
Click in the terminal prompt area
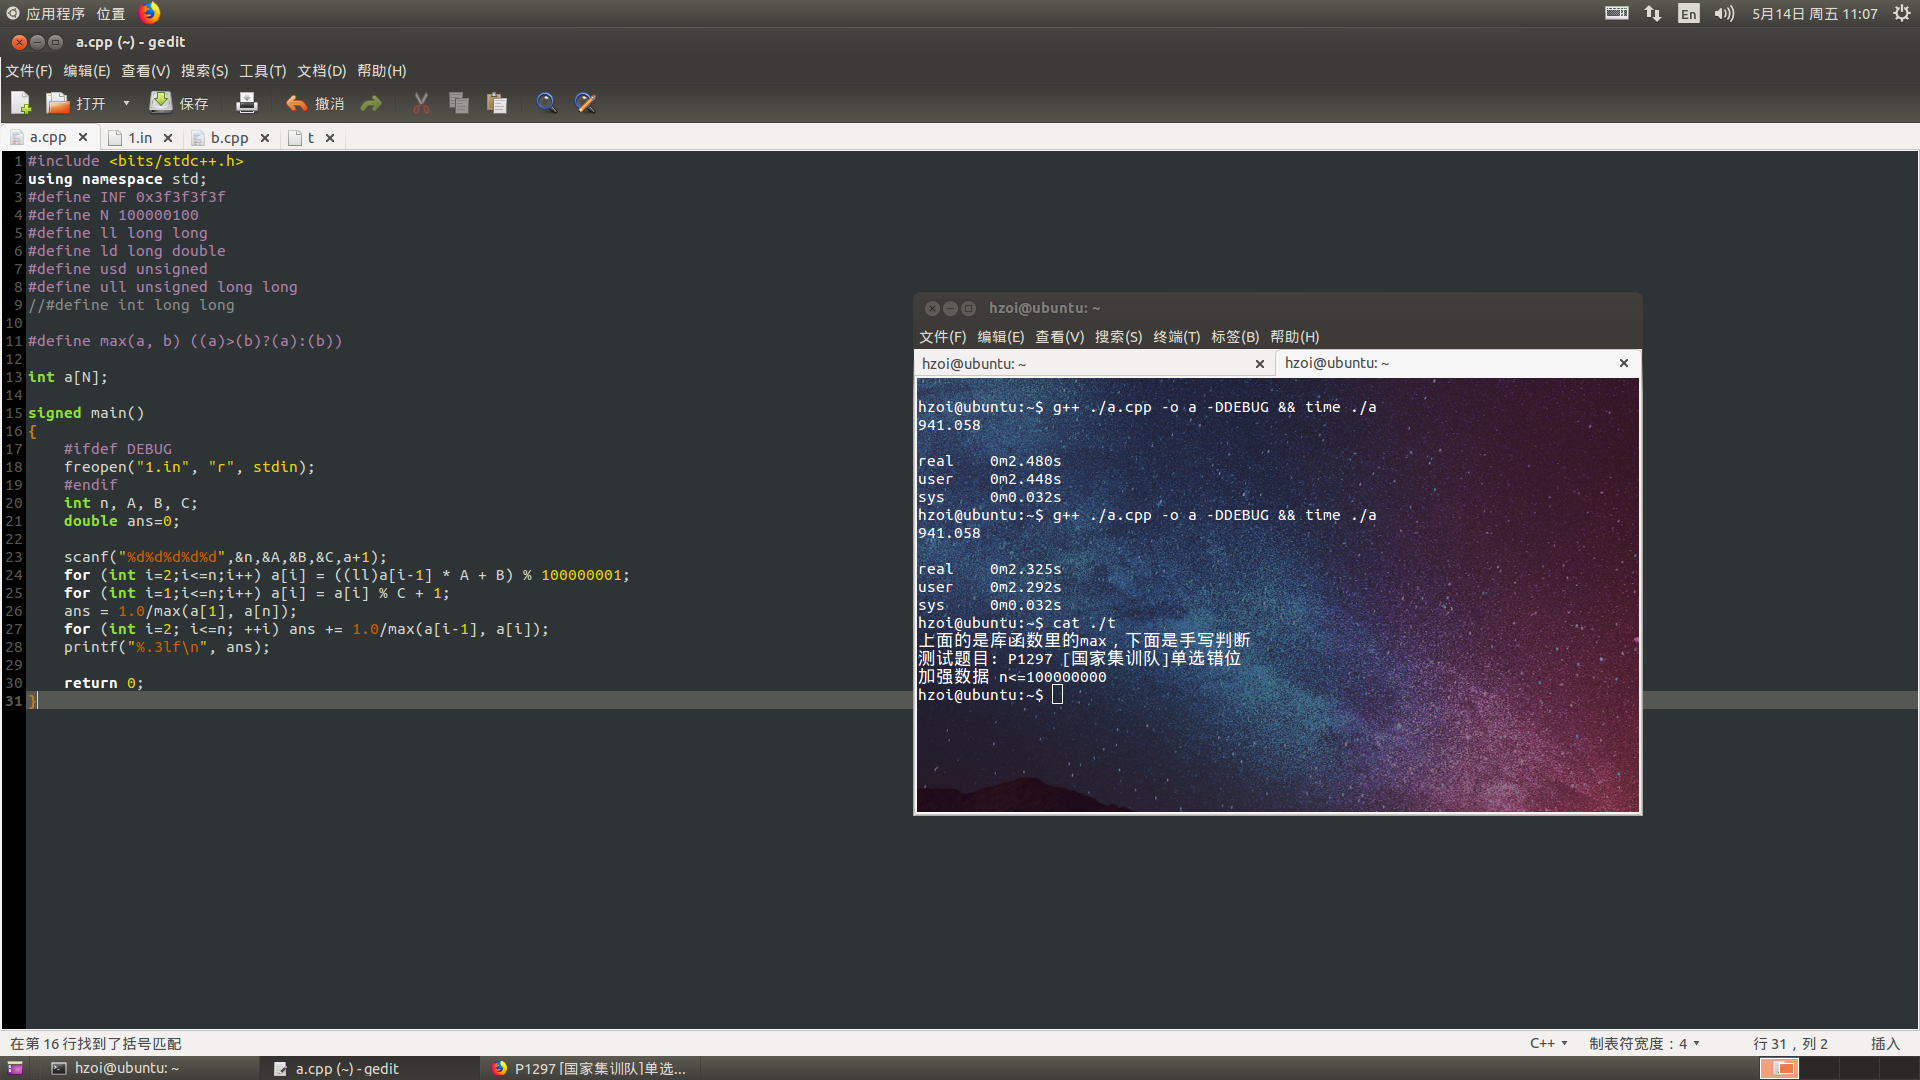pos(1057,695)
